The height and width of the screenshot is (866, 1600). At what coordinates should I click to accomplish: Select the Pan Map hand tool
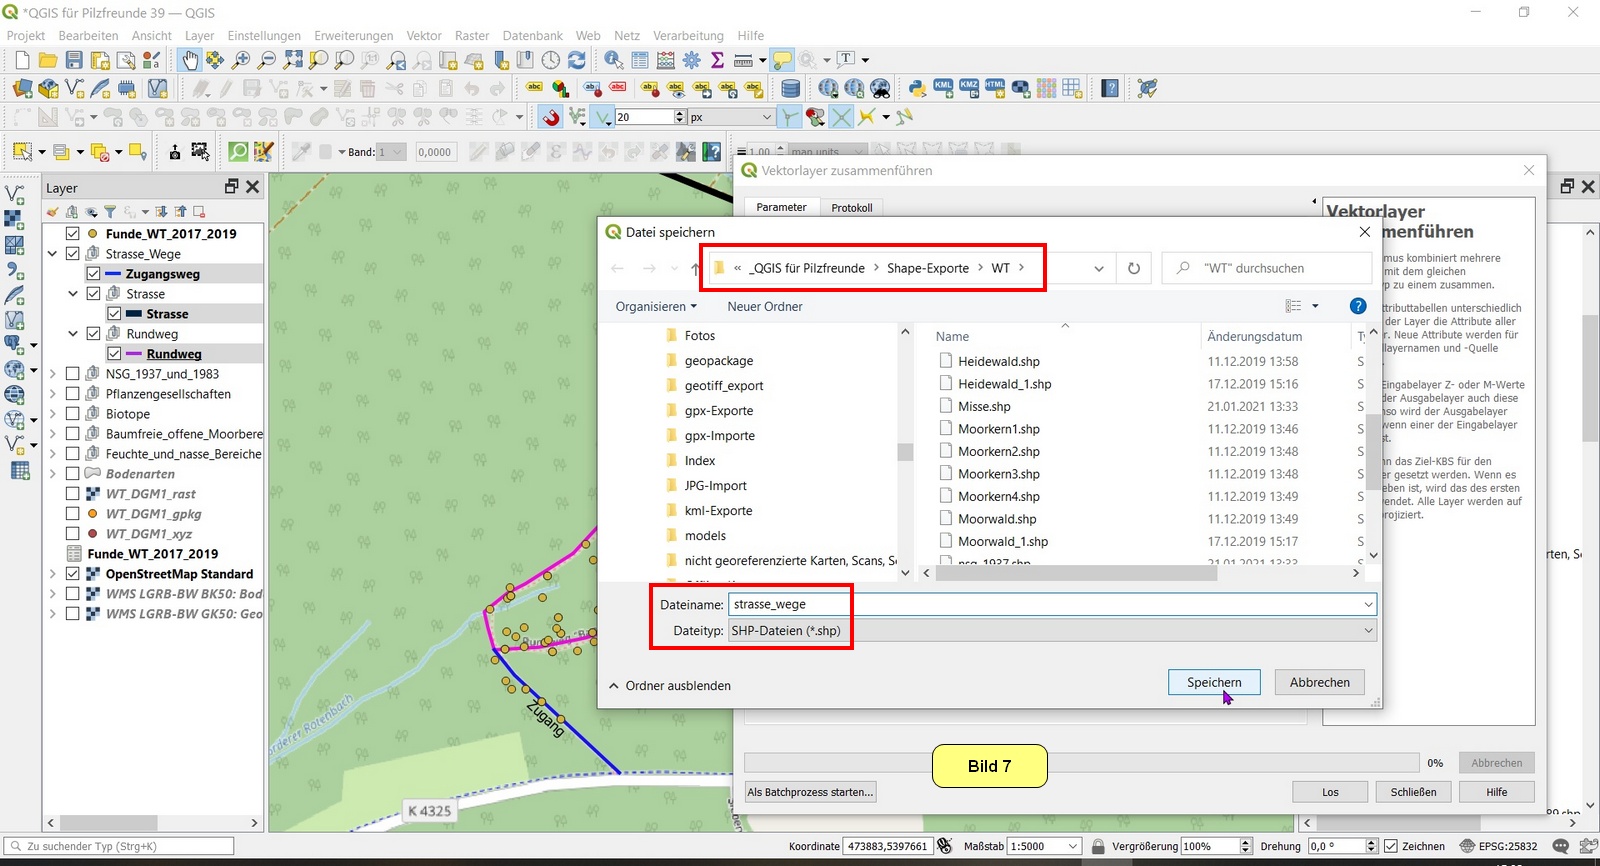coord(189,61)
